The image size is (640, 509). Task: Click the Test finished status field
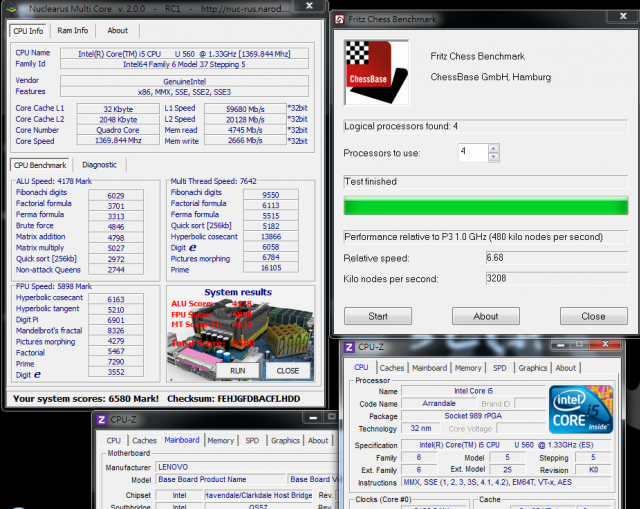click(x=486, y=182)
